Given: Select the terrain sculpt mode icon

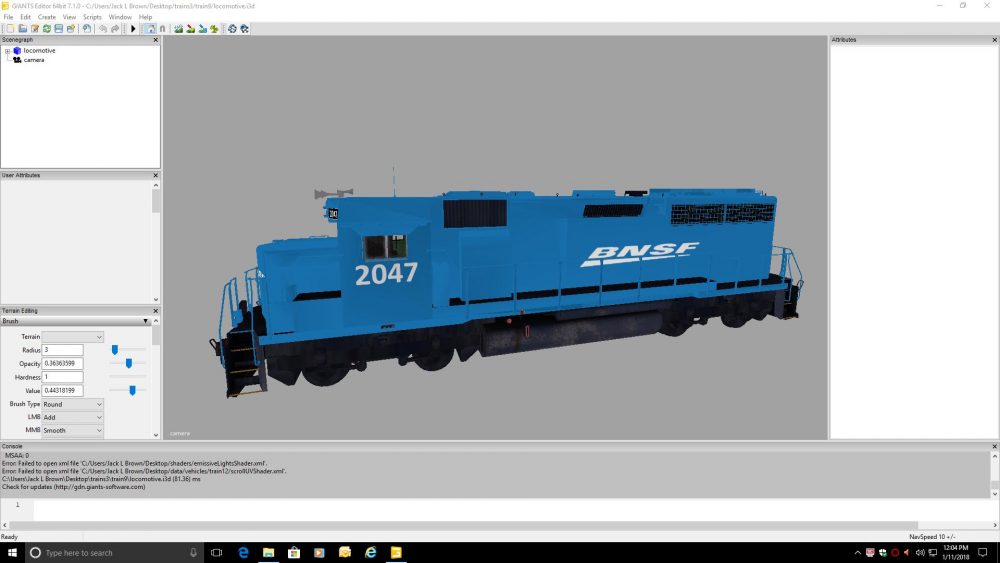Looking at the screenshot, I should pyautogui.click(x=179, y=29).
